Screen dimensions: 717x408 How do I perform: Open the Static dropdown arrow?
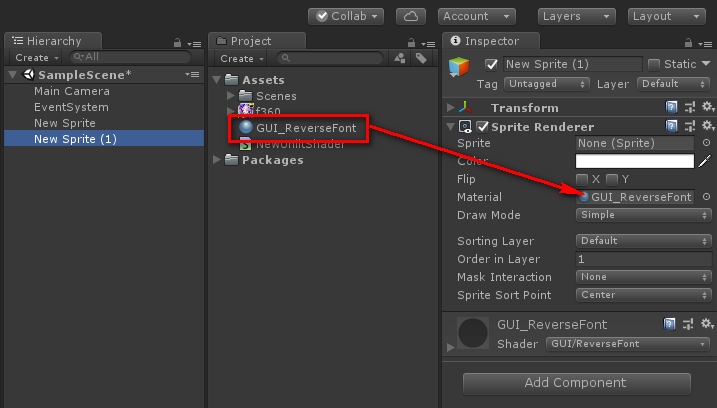tap(706, 64)
